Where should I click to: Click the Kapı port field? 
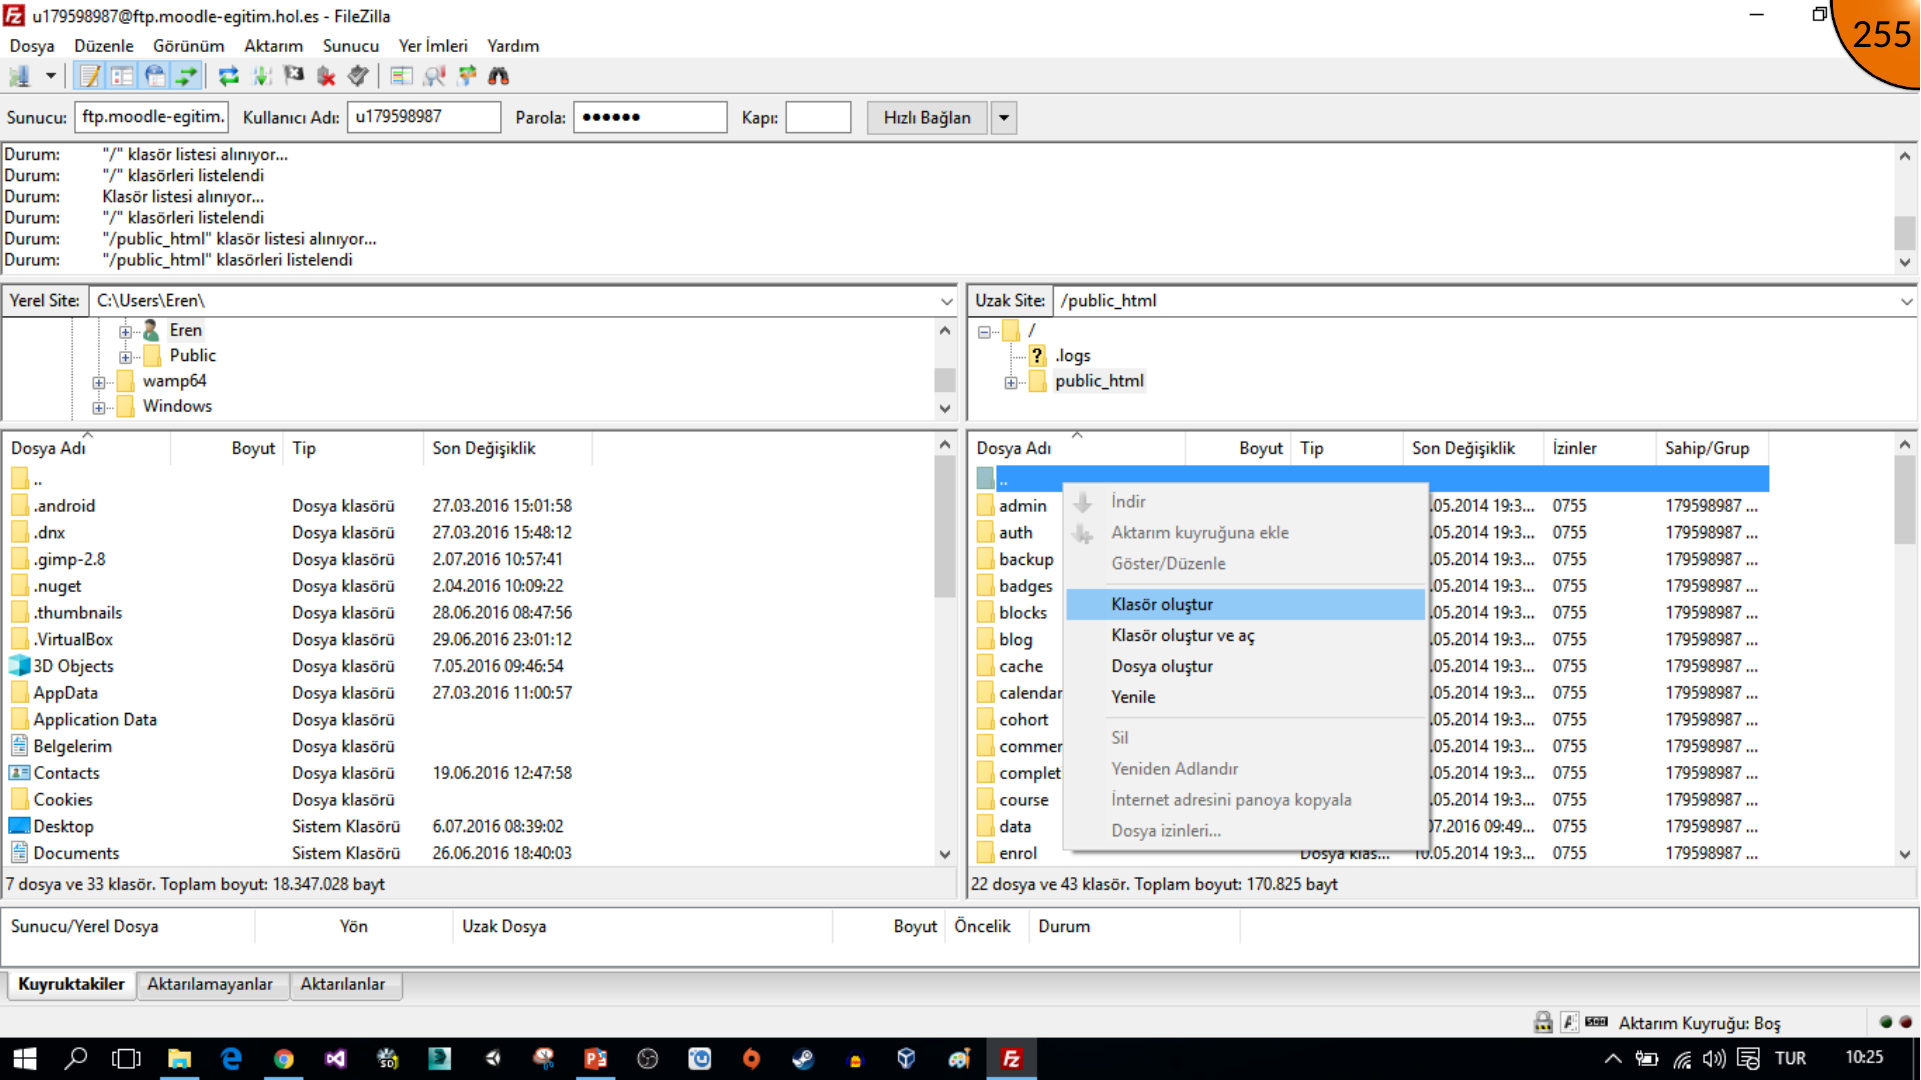click(818, 118)
